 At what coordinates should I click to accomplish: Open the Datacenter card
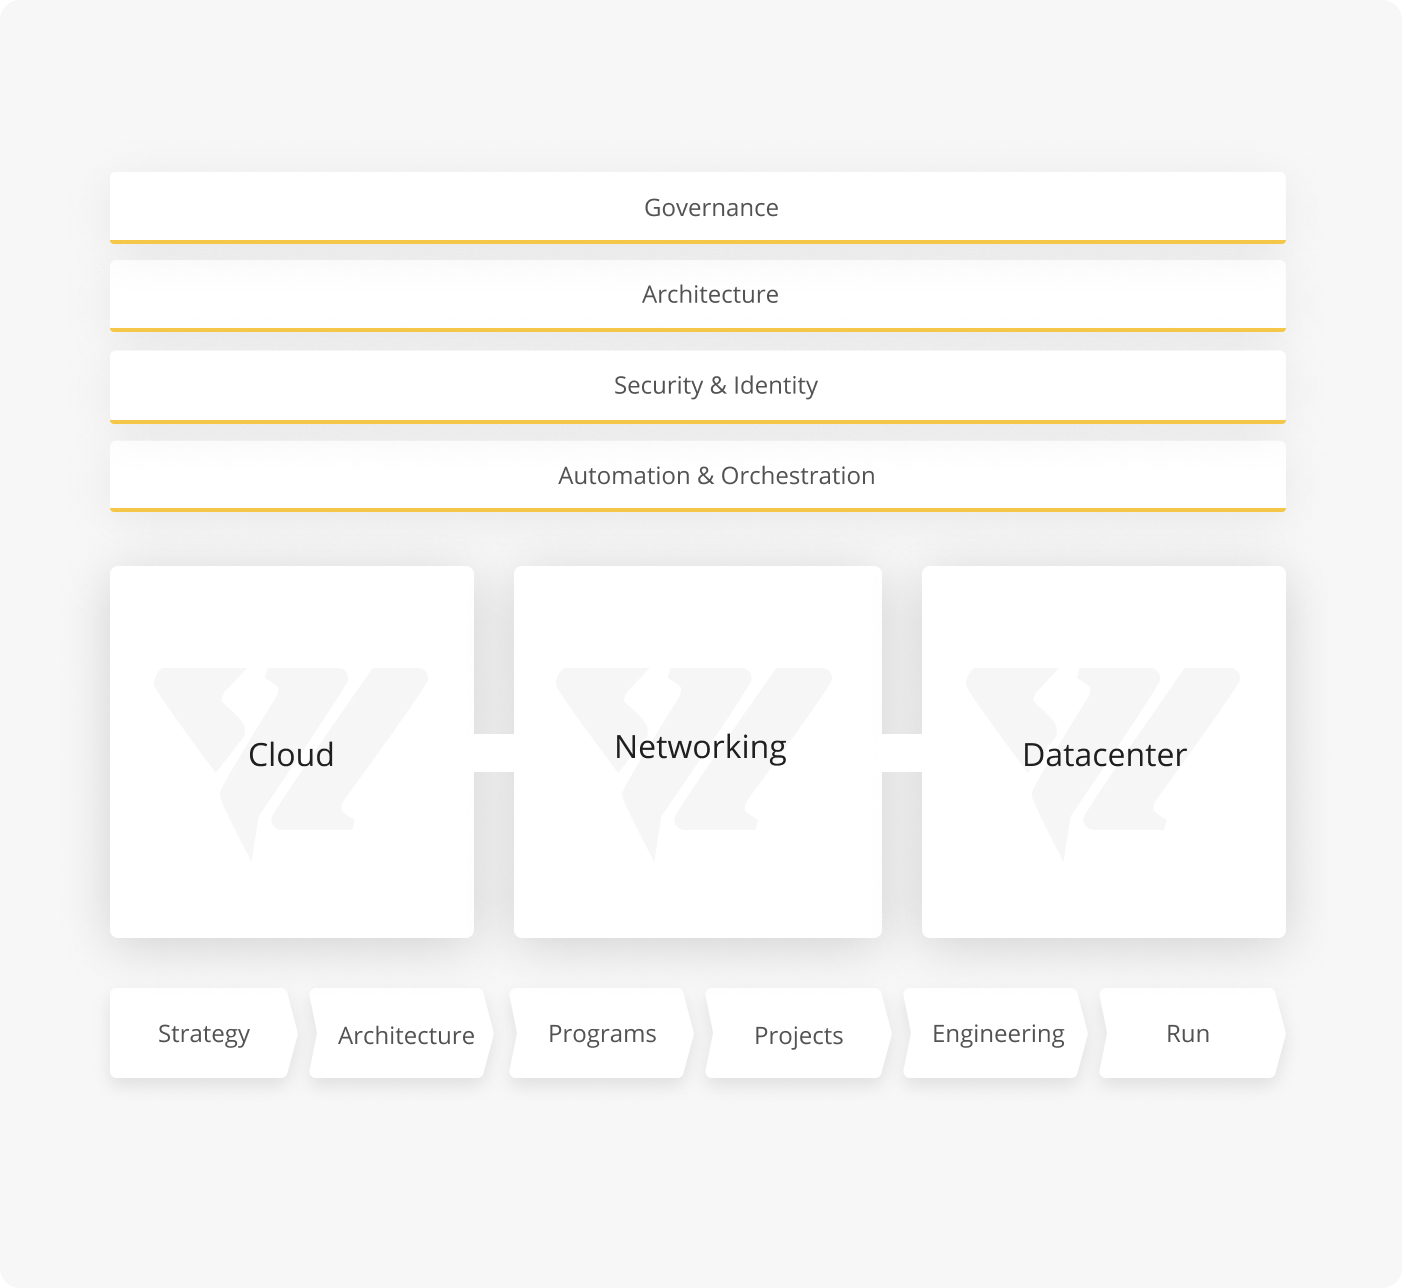click(1104, 752)
